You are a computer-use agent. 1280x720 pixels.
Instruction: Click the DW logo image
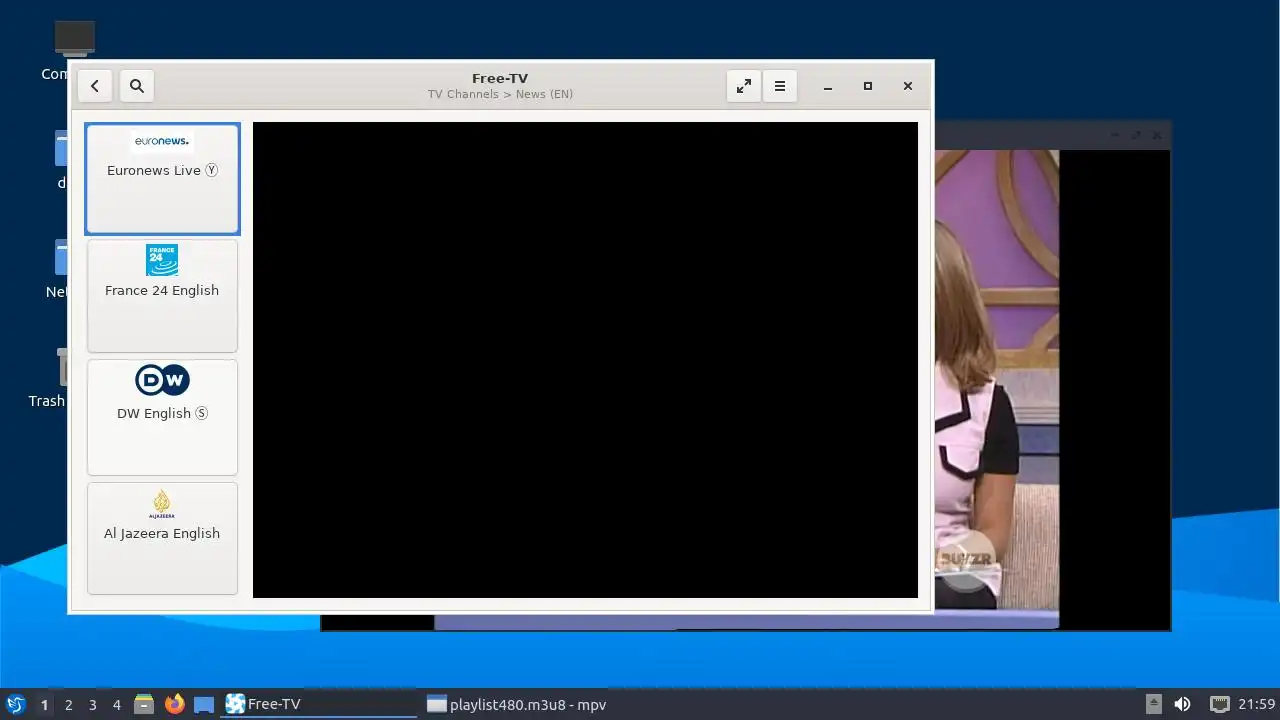pyautogui.click(x=162, y=380)
